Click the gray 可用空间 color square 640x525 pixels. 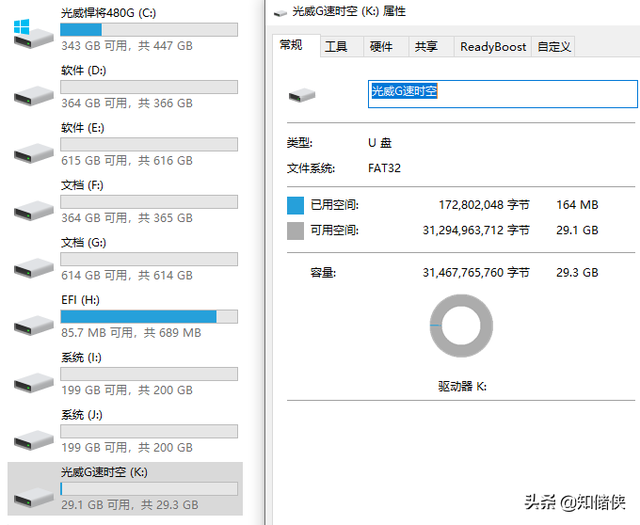(295, 231)
